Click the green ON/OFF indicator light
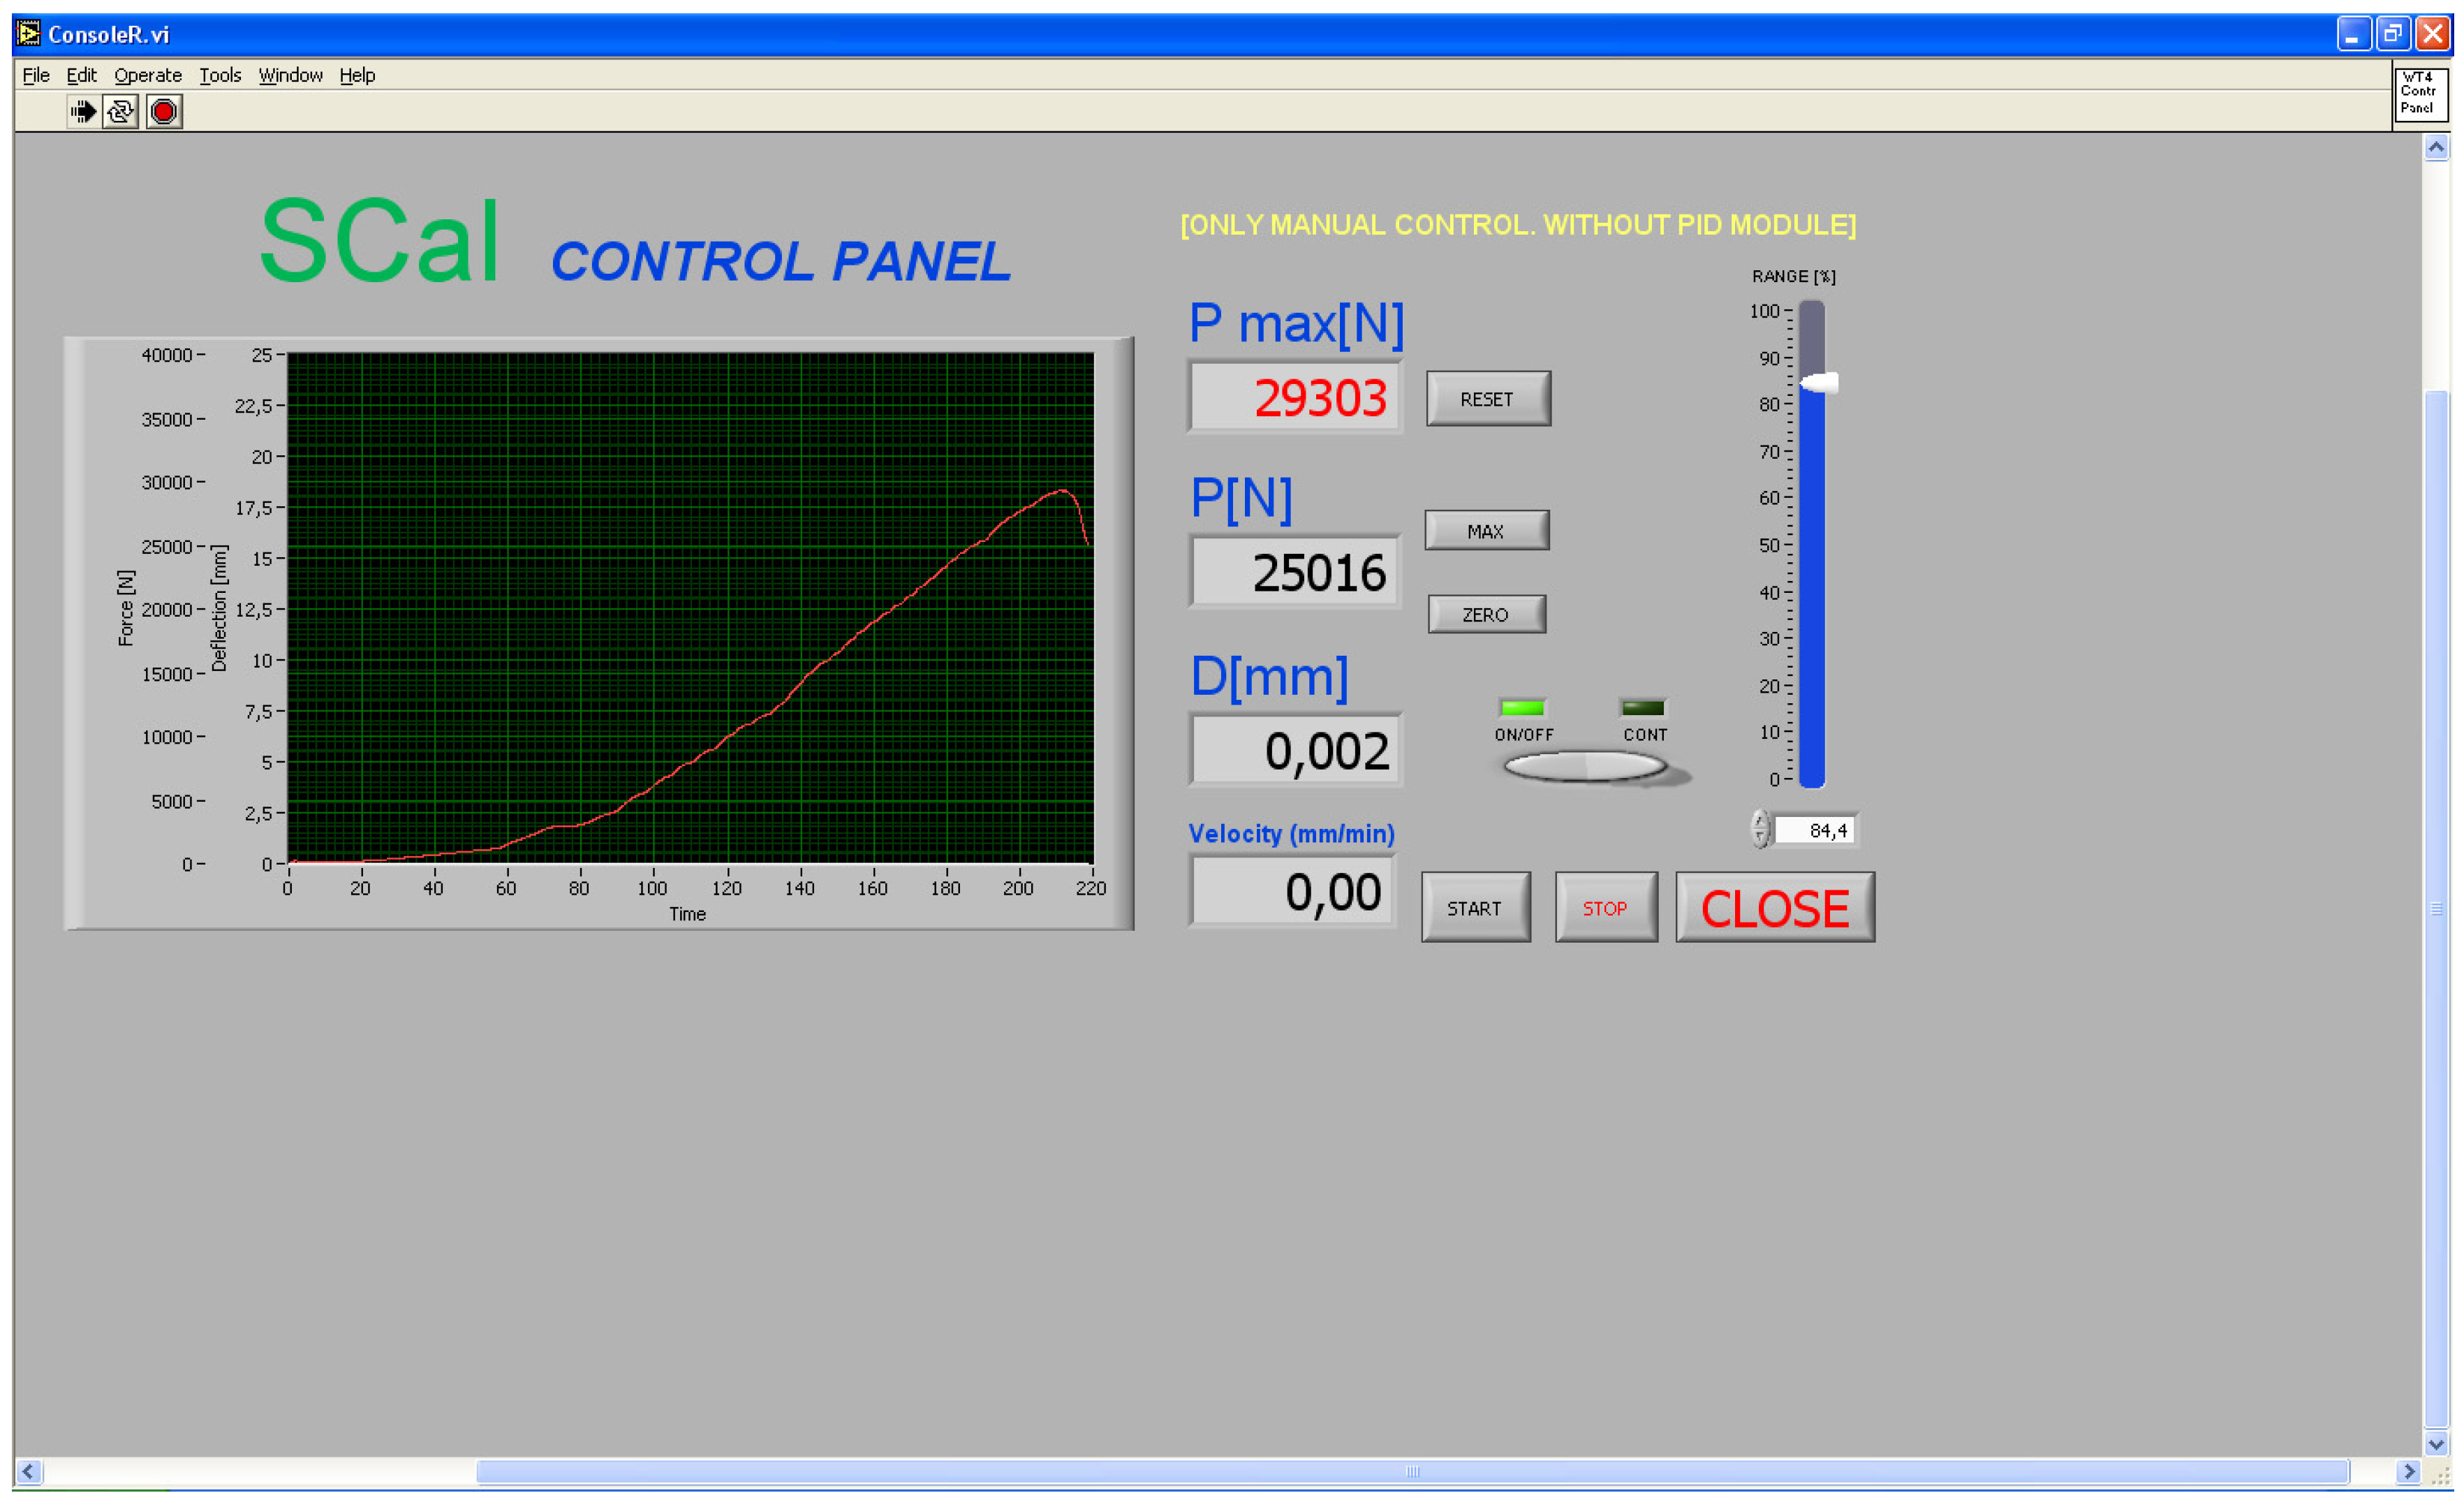The image size is (2464, 1500). tap(1522, 708)
